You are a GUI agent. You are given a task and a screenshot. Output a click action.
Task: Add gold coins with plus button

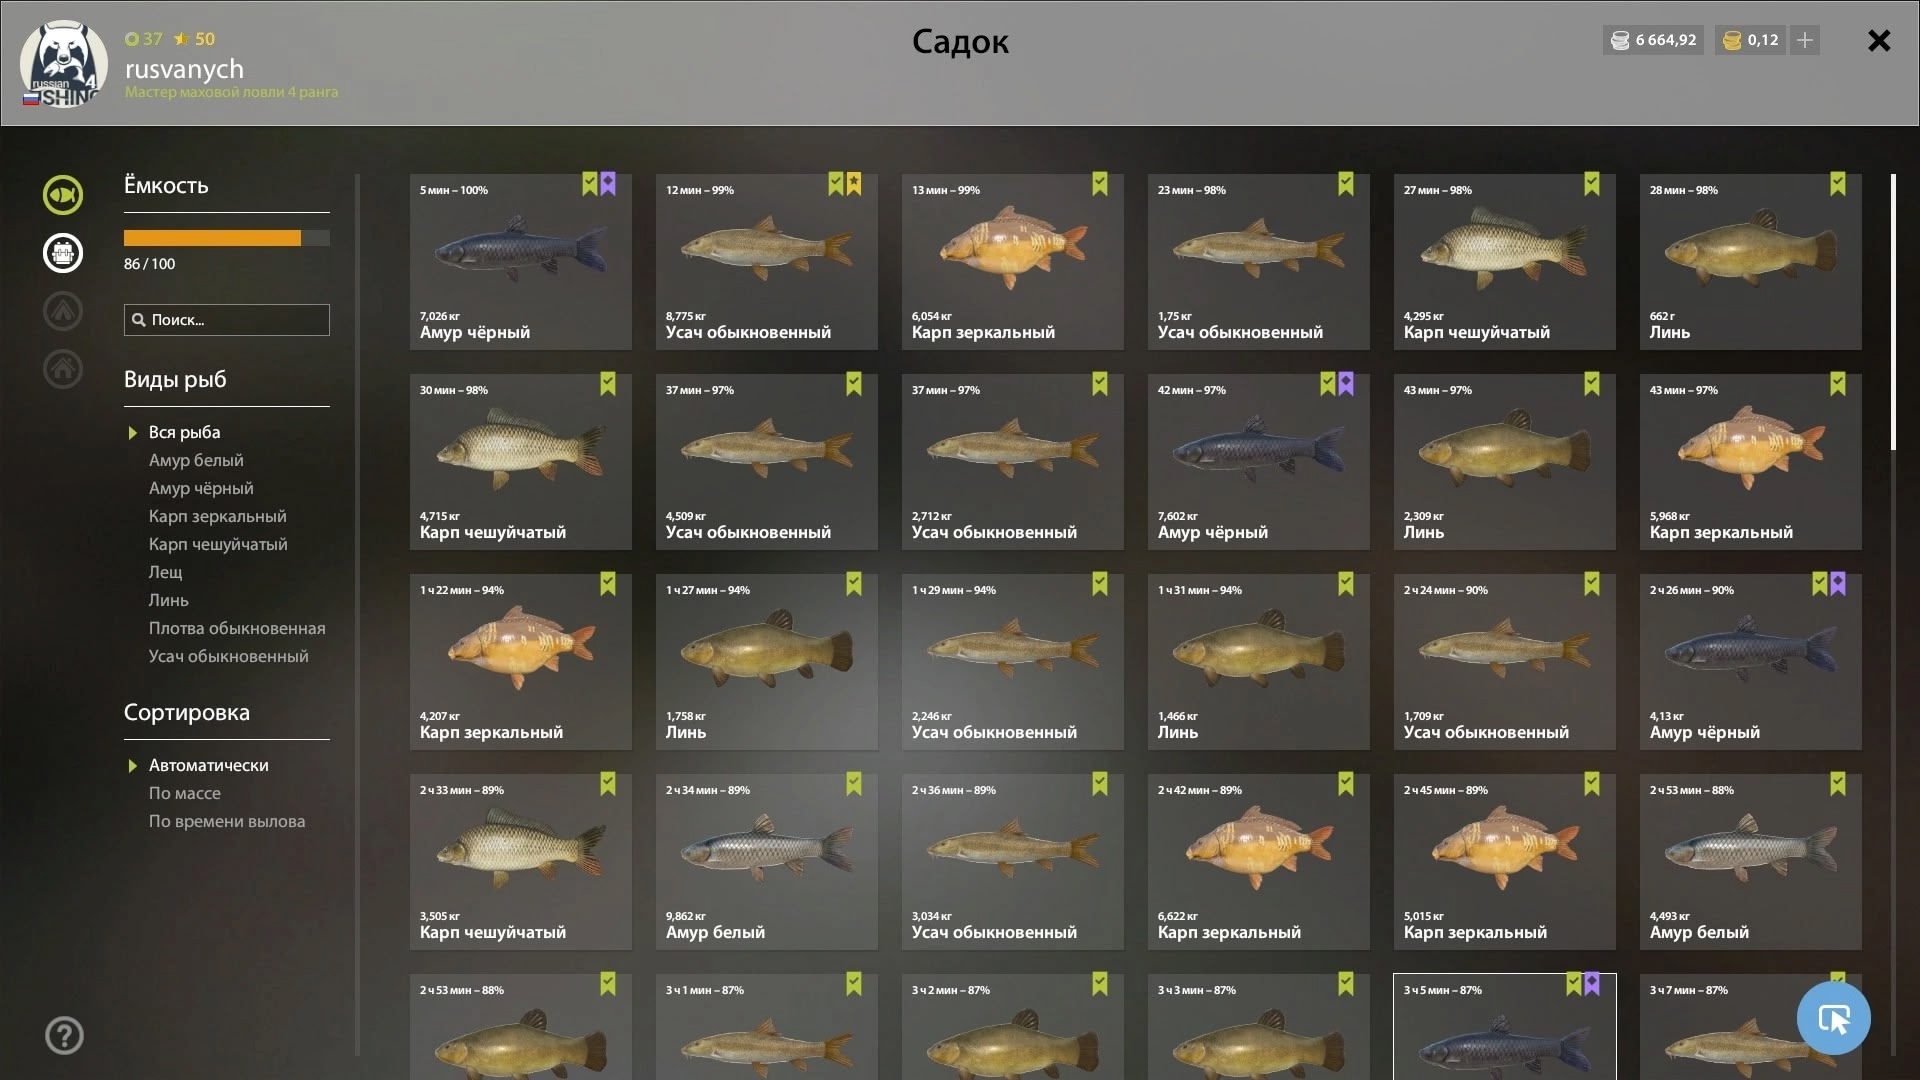pyautogui.click(x=1805, y=40)
